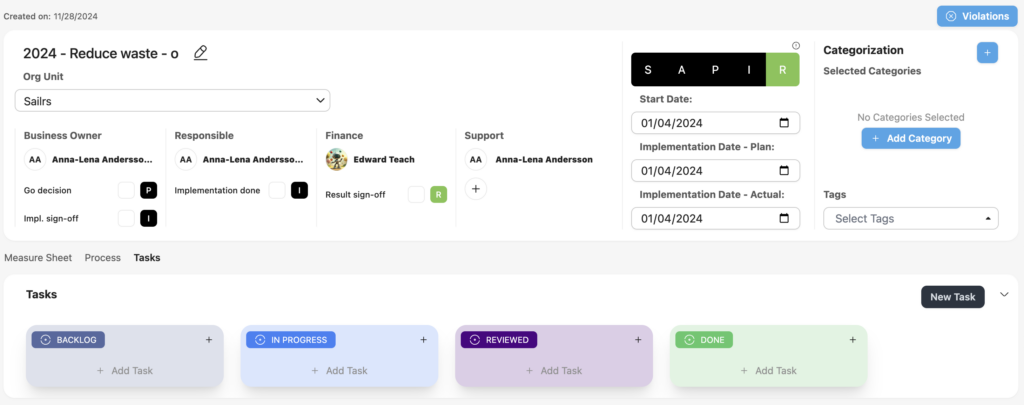Tick the Go decision checkbox
Screen dimensions: 1024x405
click(127, 190)
